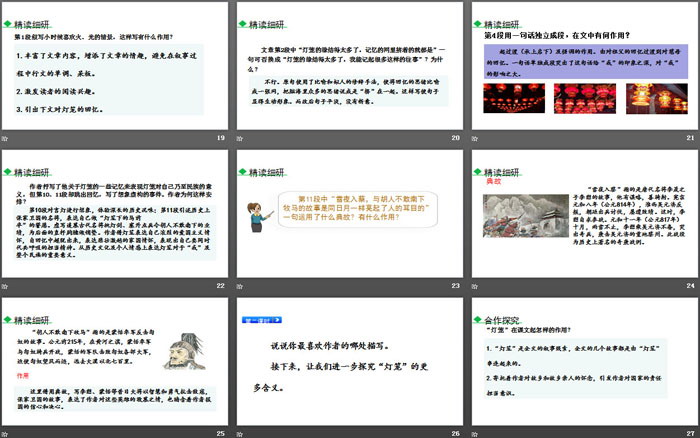Image resolution: width=700 pixels, height=438 pixels.
Task: Click the slide number 24 label
Action: [690, 286]
